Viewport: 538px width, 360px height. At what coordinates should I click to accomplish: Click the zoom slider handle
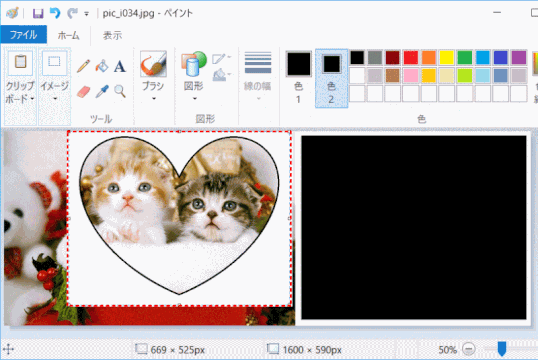tap(502, 349)
